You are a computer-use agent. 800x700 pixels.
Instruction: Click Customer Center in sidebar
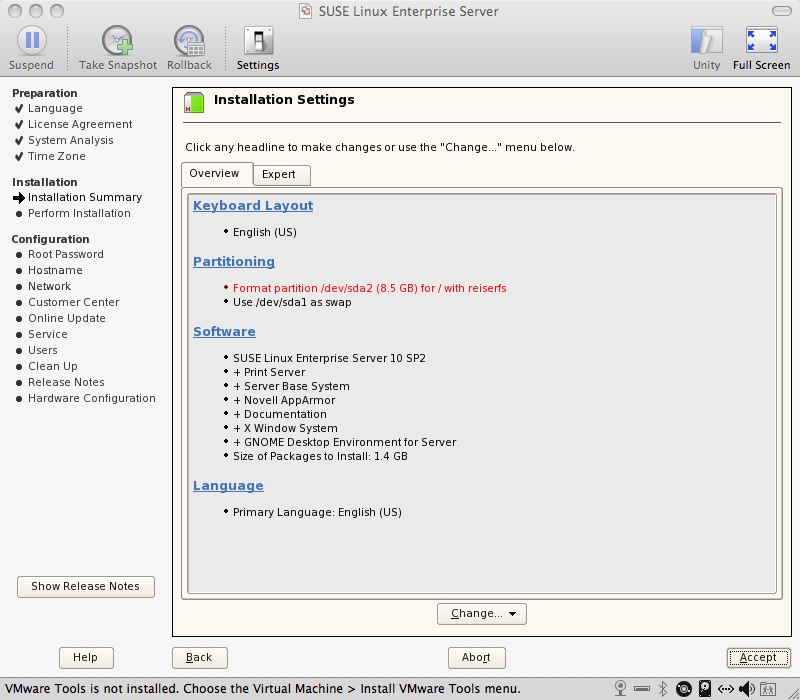tap(73, 302)
